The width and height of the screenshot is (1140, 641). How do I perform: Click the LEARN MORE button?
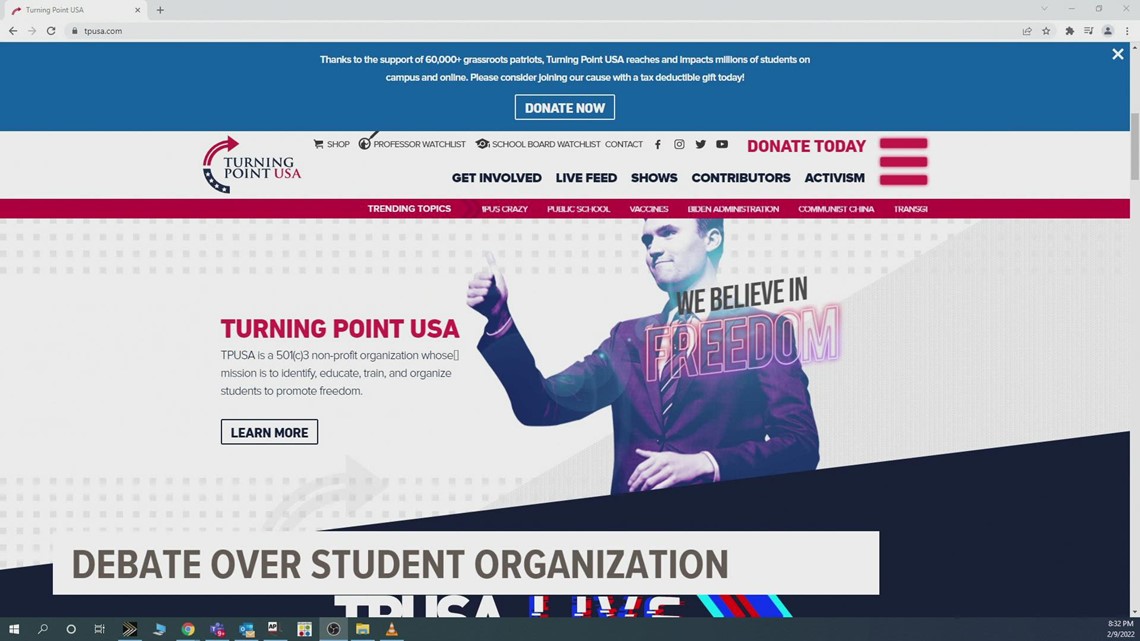coord(270,432)
